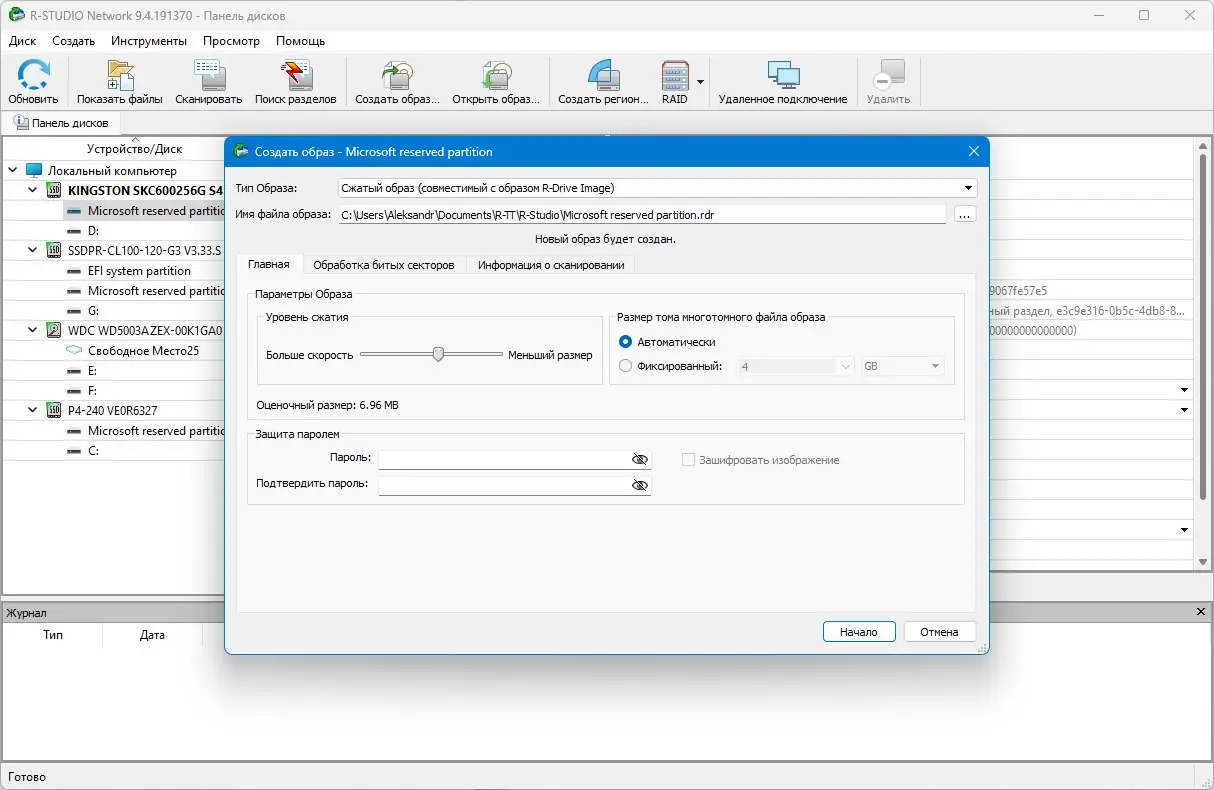The width and height of the screenshot is (1214, 790).
Task: Switch to Обработка битых секторов tab
Action: (384, 265)
